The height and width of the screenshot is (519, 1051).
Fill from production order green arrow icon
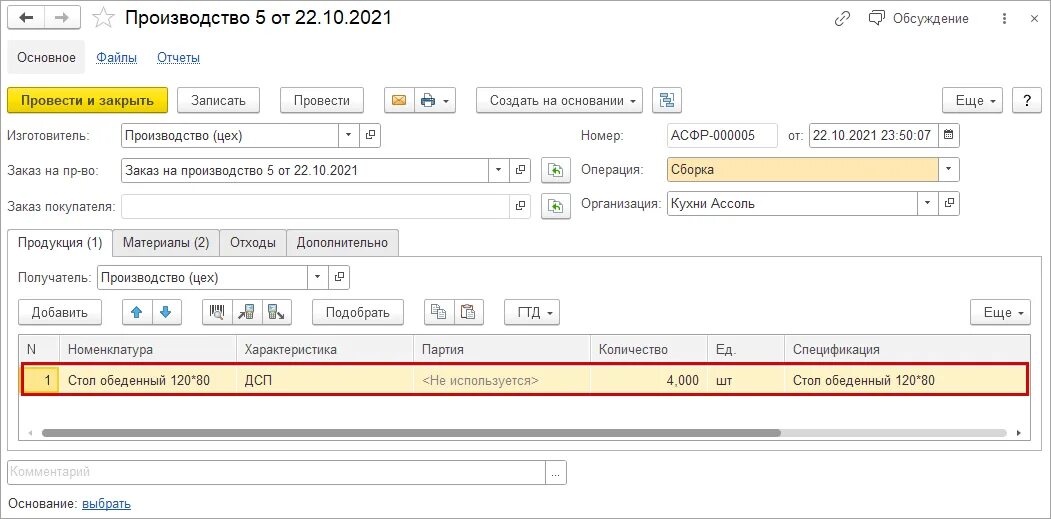pos(555,170)
